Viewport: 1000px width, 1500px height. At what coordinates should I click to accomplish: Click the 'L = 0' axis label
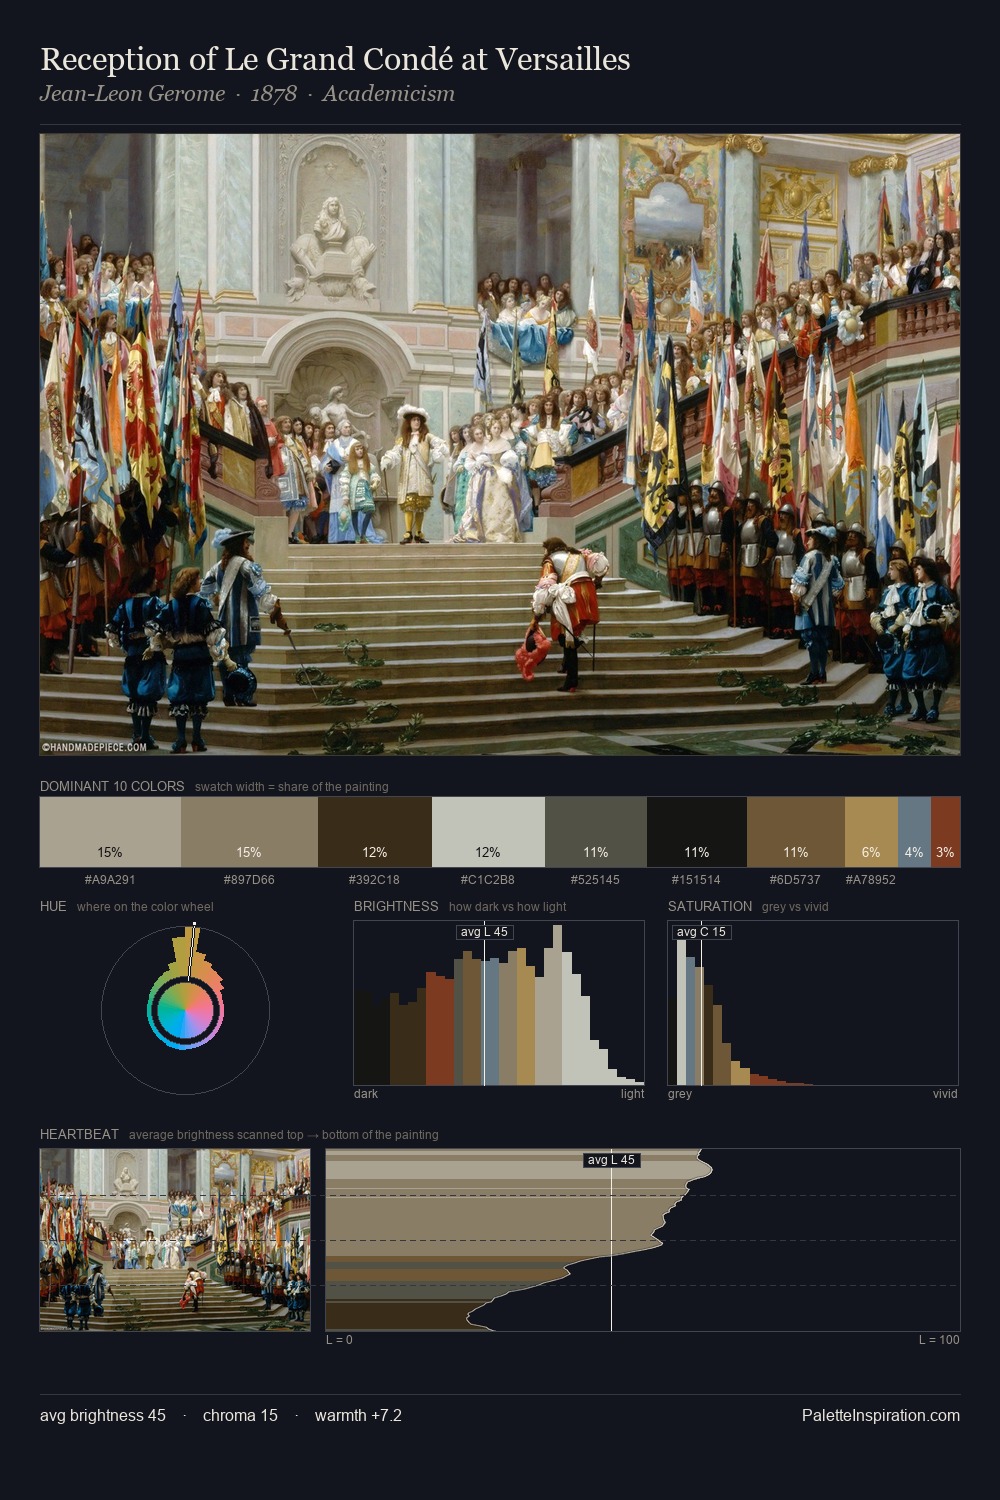coord(339,1340)
